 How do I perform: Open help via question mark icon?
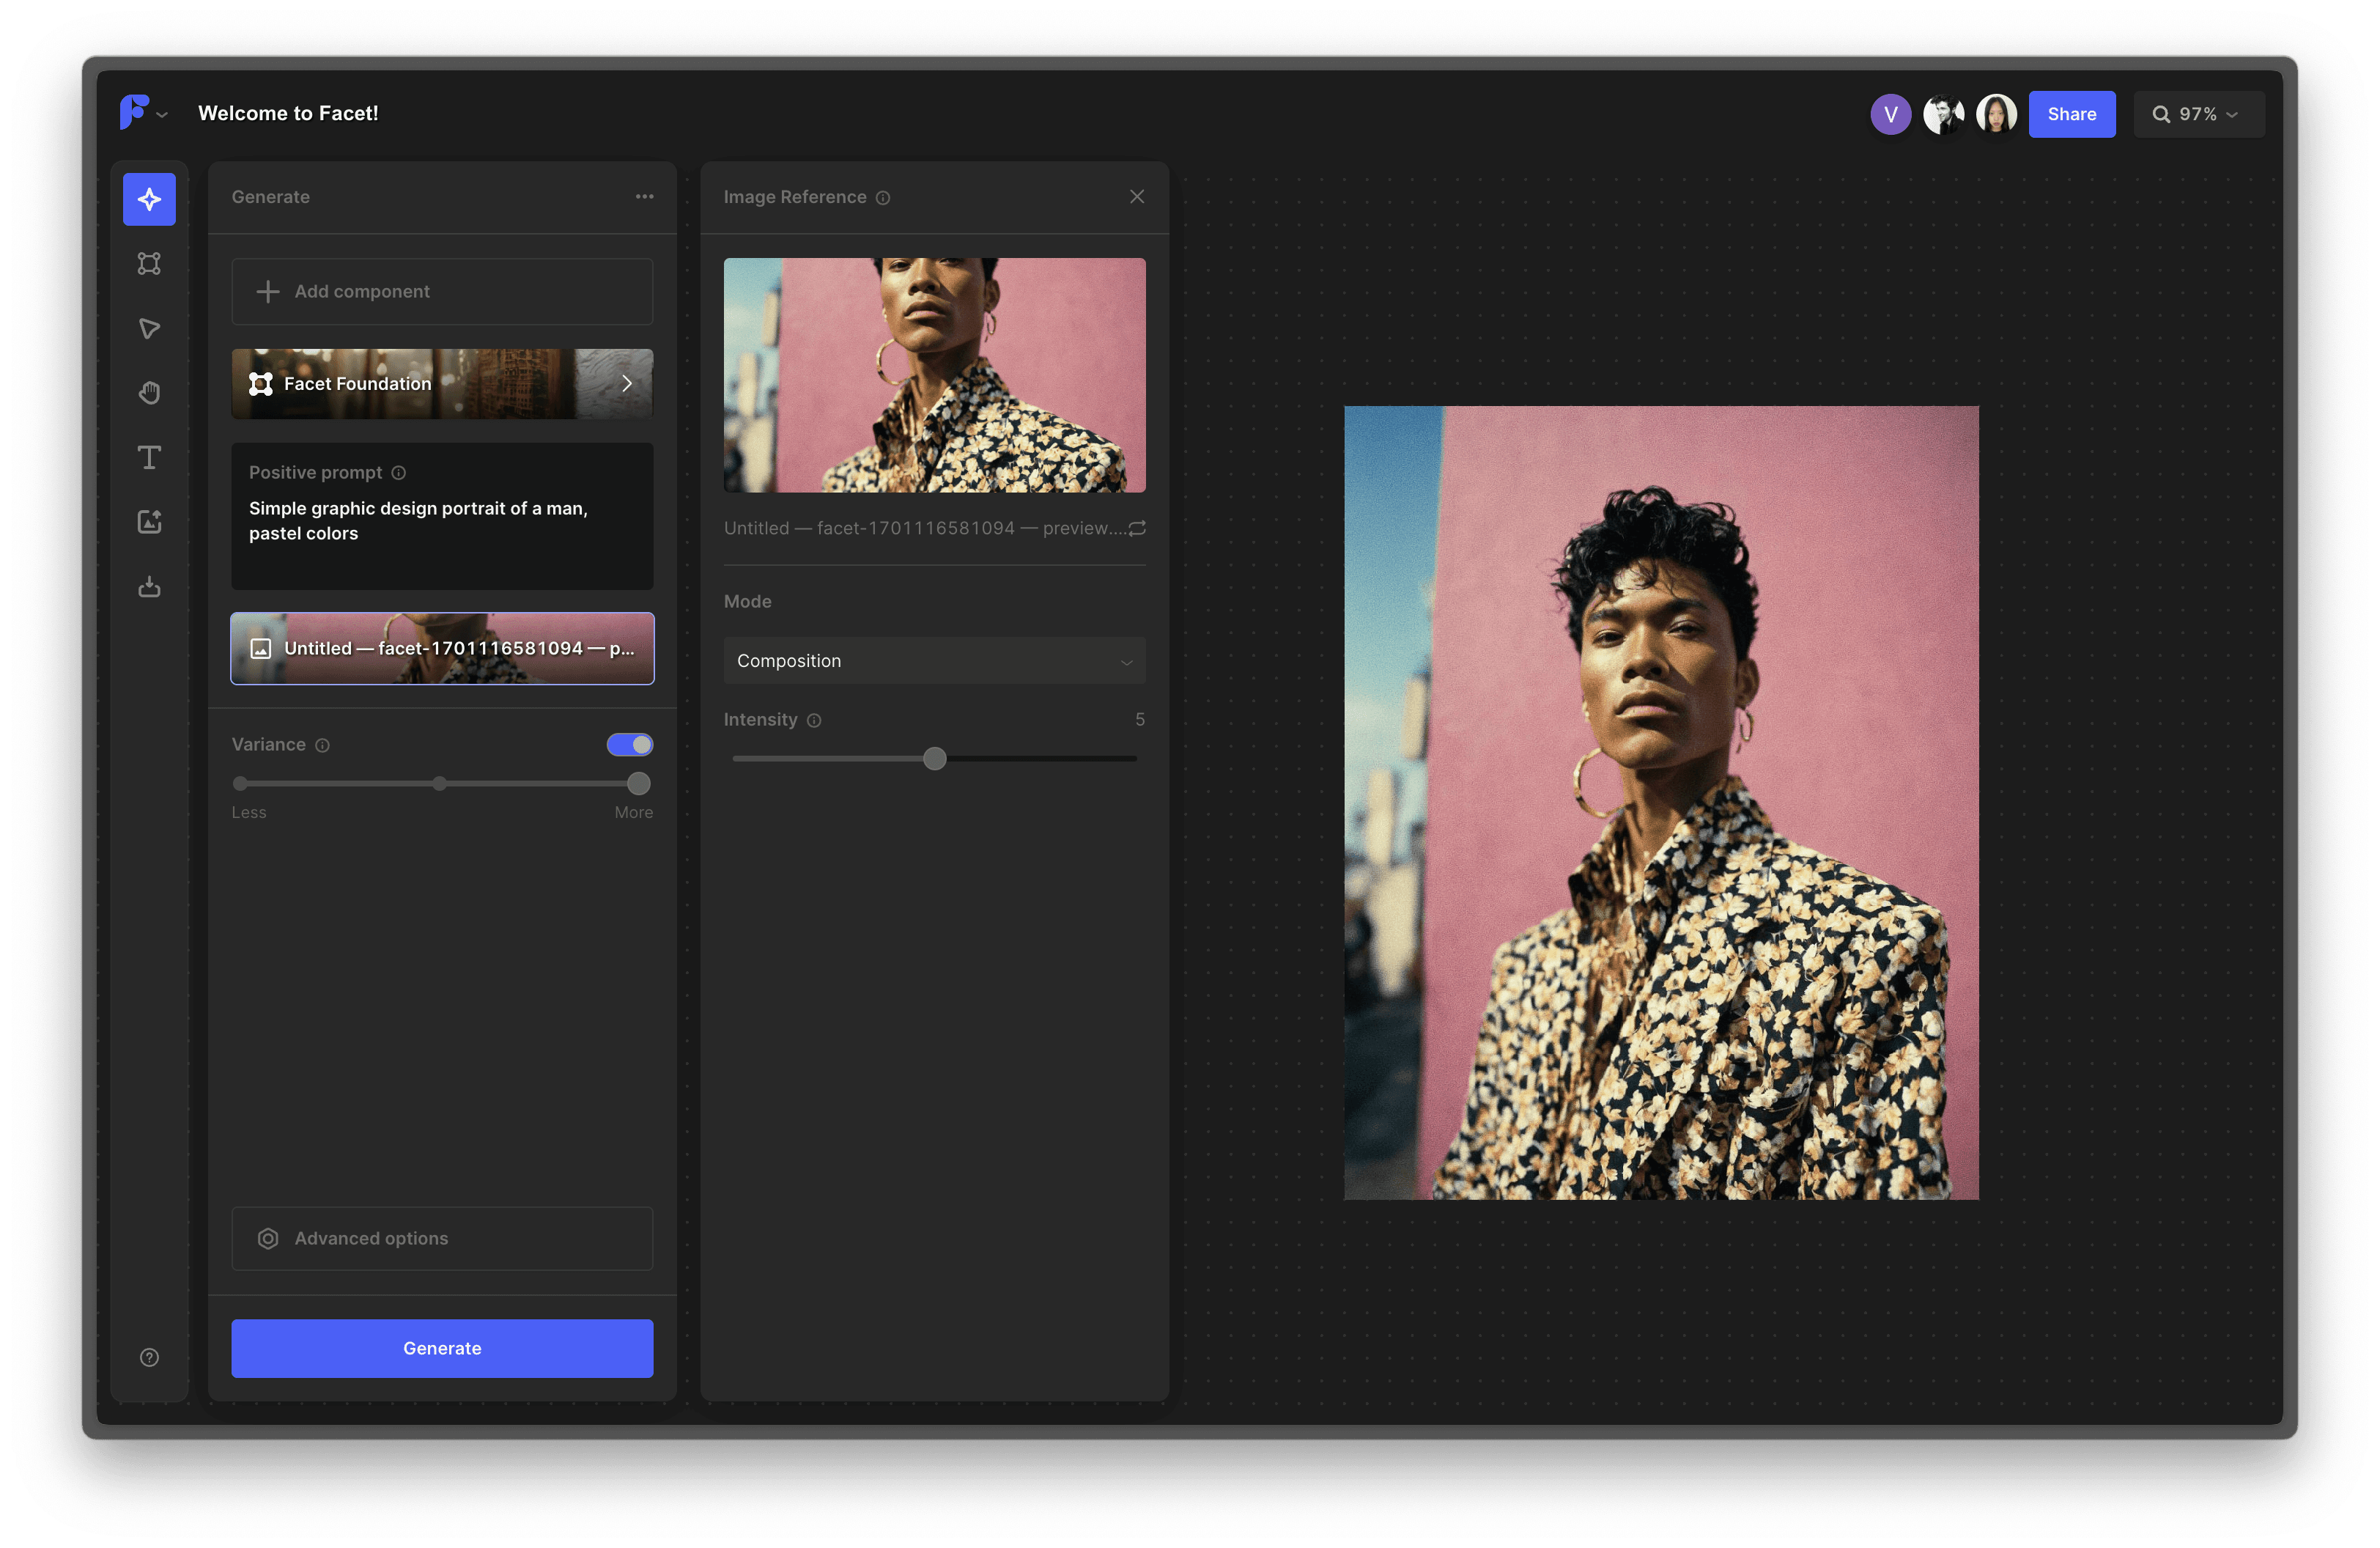tap(149, 1357)
